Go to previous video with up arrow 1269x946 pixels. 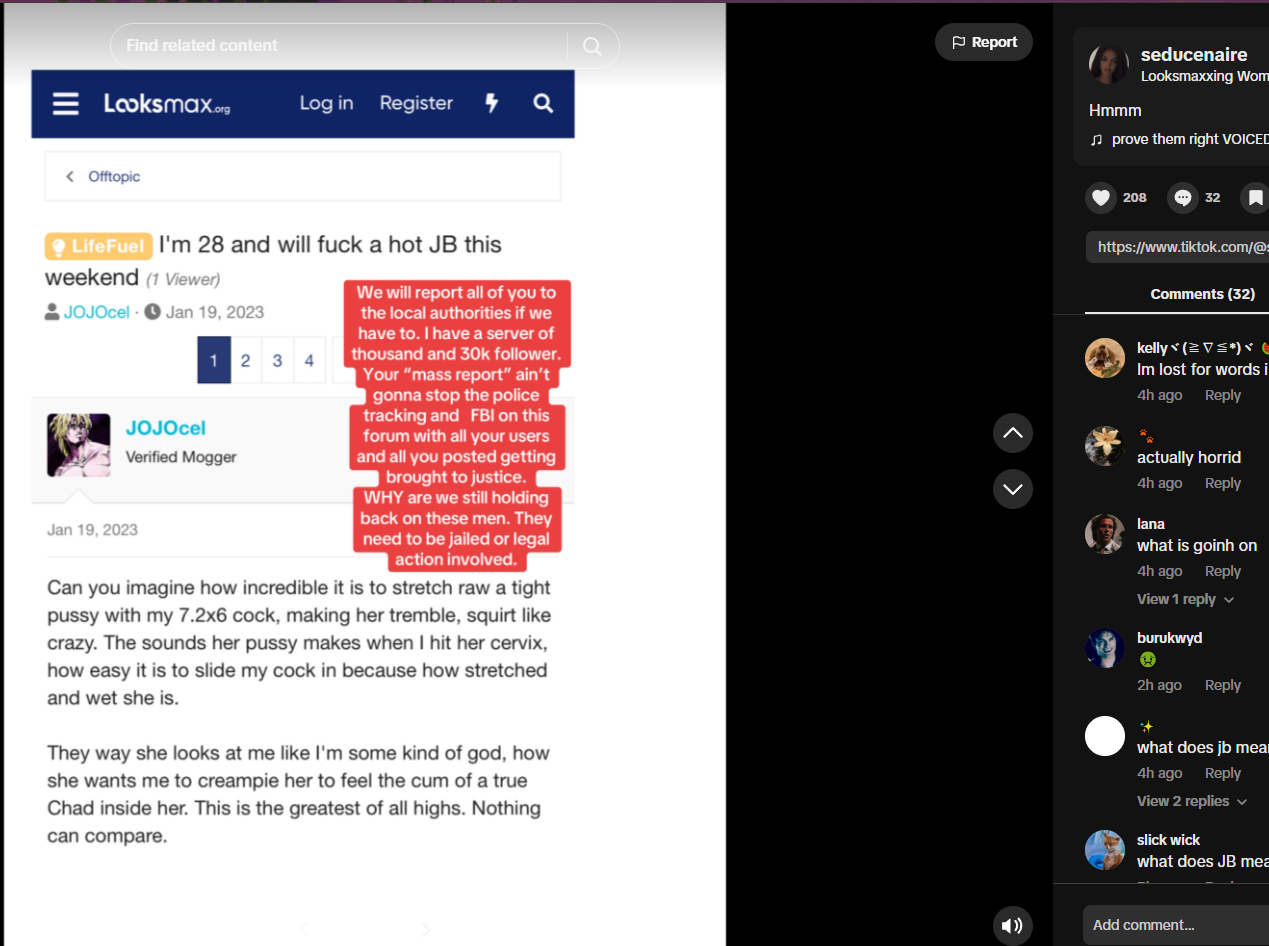point(1013,433)
